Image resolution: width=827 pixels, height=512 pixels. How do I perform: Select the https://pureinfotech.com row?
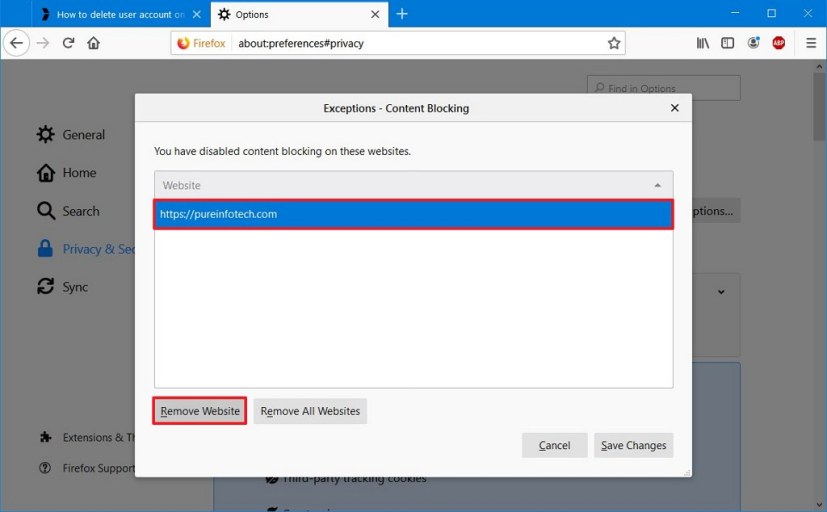click(413, 214)
